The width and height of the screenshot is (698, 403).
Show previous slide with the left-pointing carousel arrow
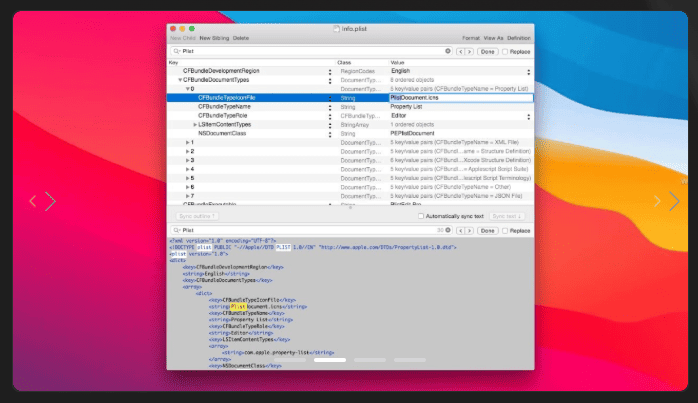coord(32,201)
